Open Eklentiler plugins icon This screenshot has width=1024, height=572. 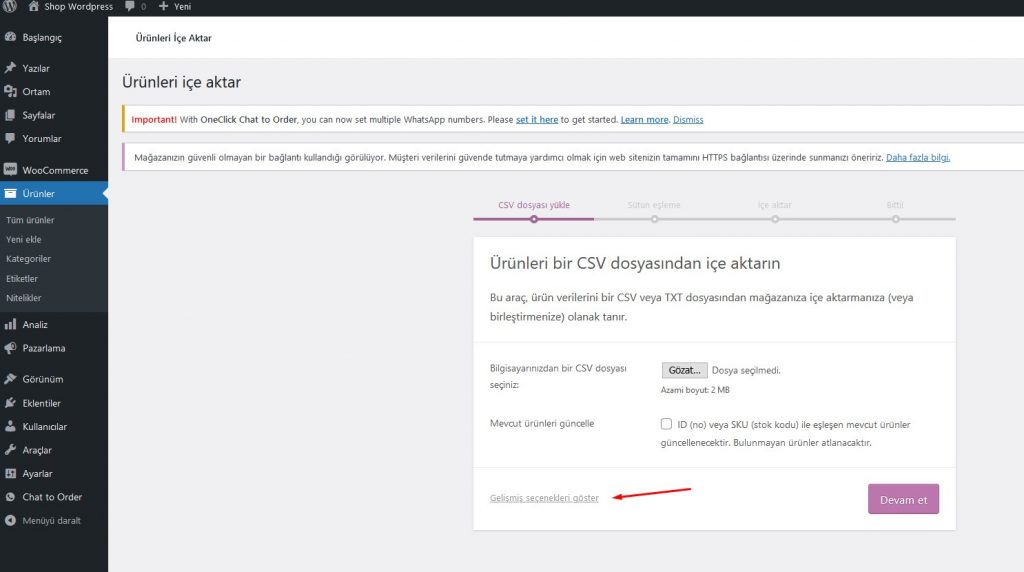pos(10,403)
